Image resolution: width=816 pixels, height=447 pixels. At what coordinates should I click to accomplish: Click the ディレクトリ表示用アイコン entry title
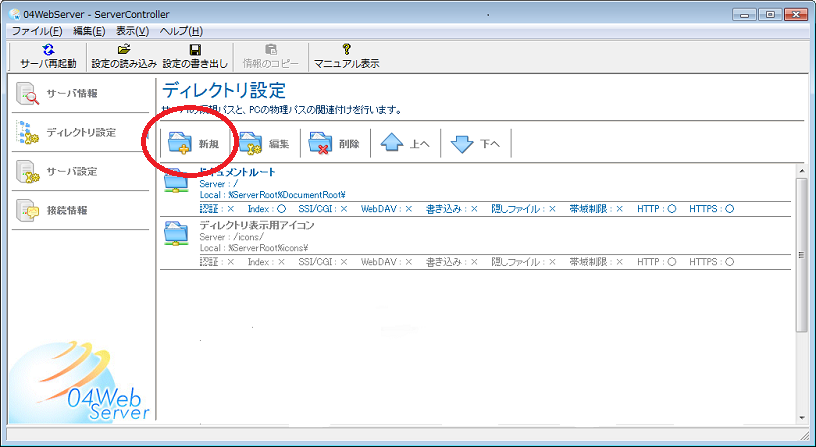tap(257, 225)
